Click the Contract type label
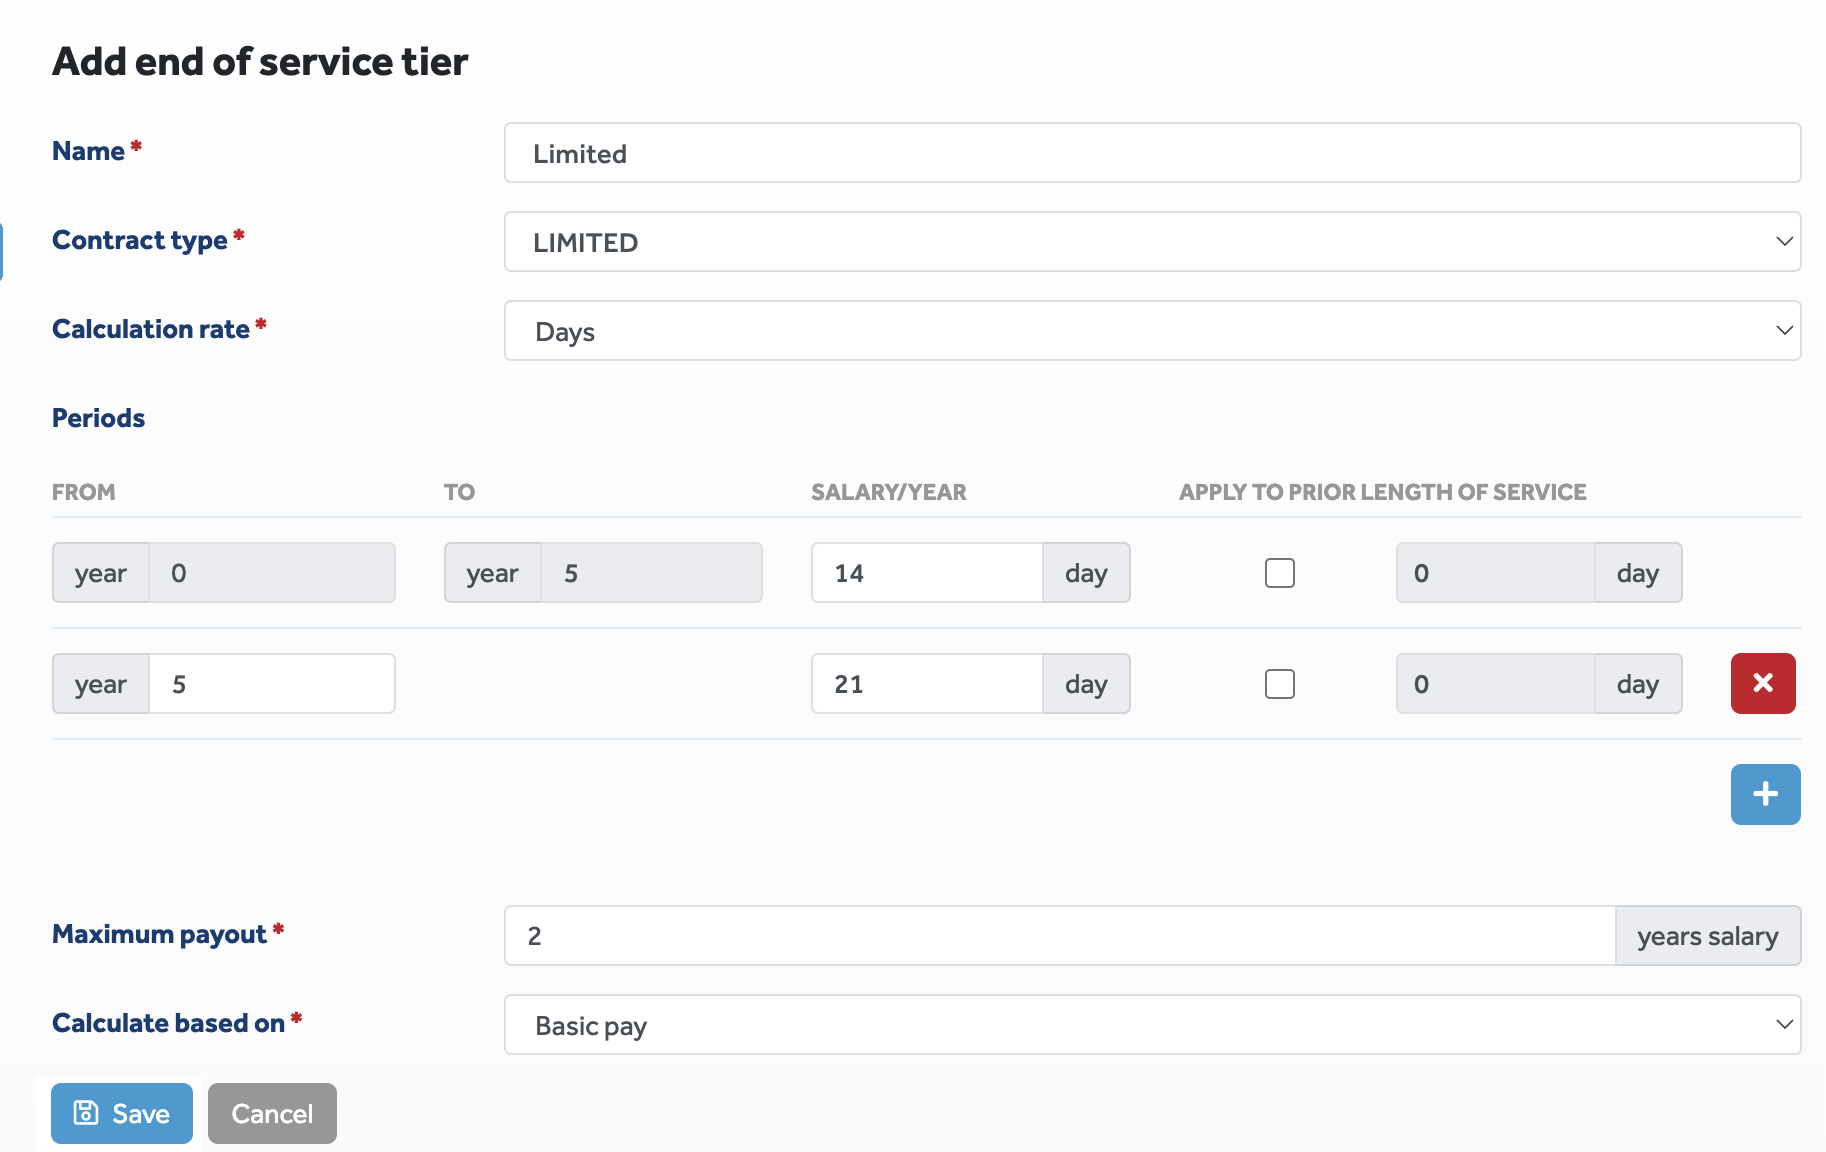This screenshot has height=1152, width=1826. [x=140, y=240]
